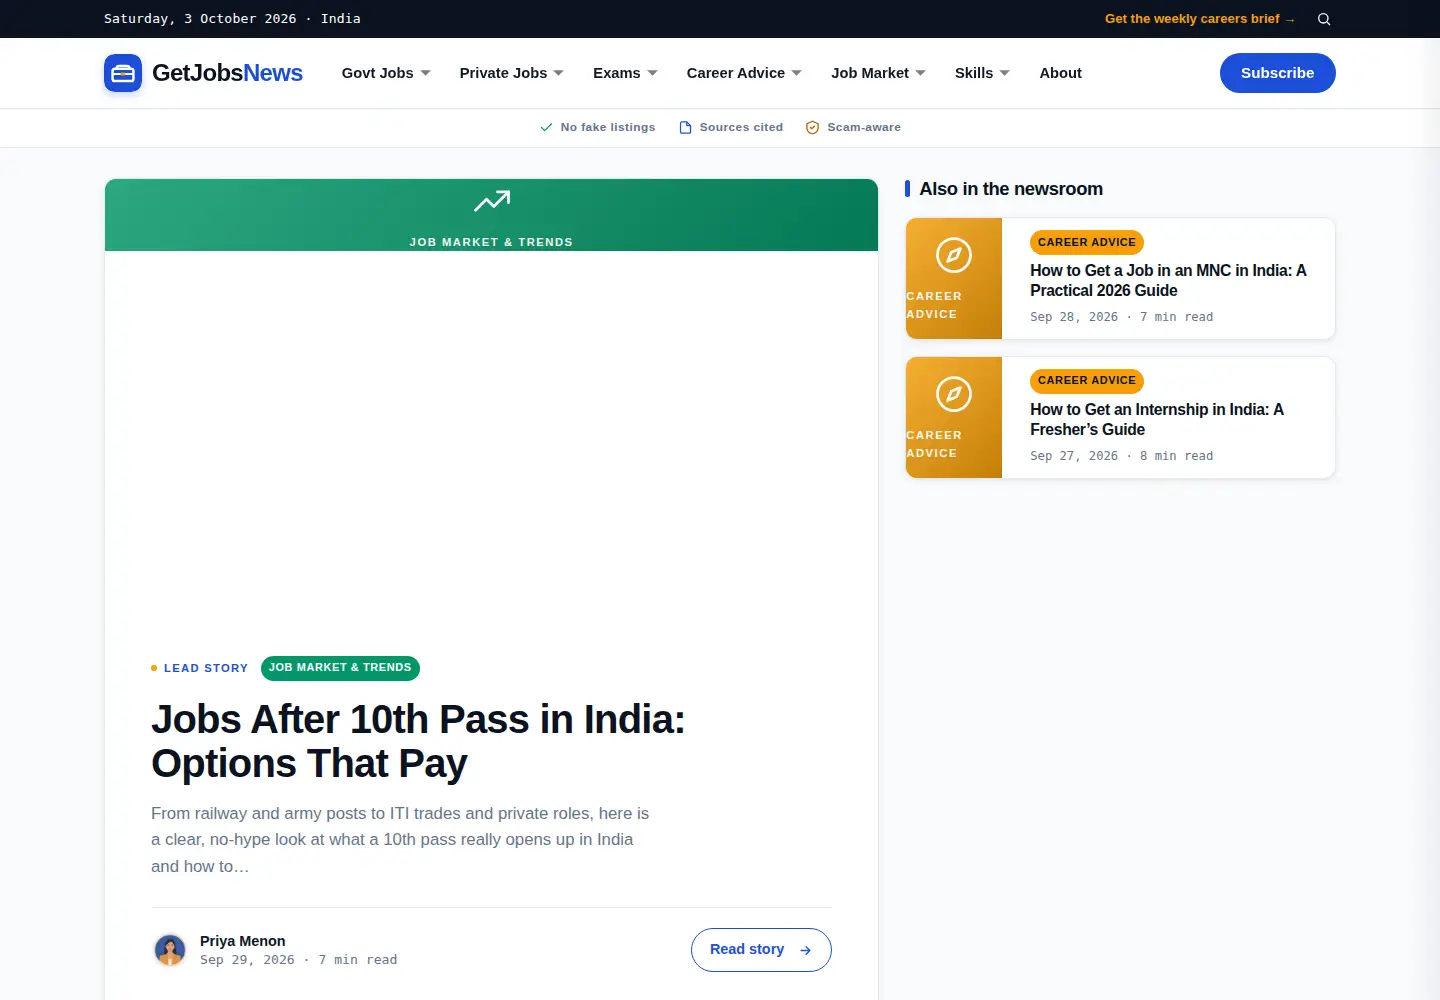
Task: Click Priya Menon's avatar
Action: [170, 950]
